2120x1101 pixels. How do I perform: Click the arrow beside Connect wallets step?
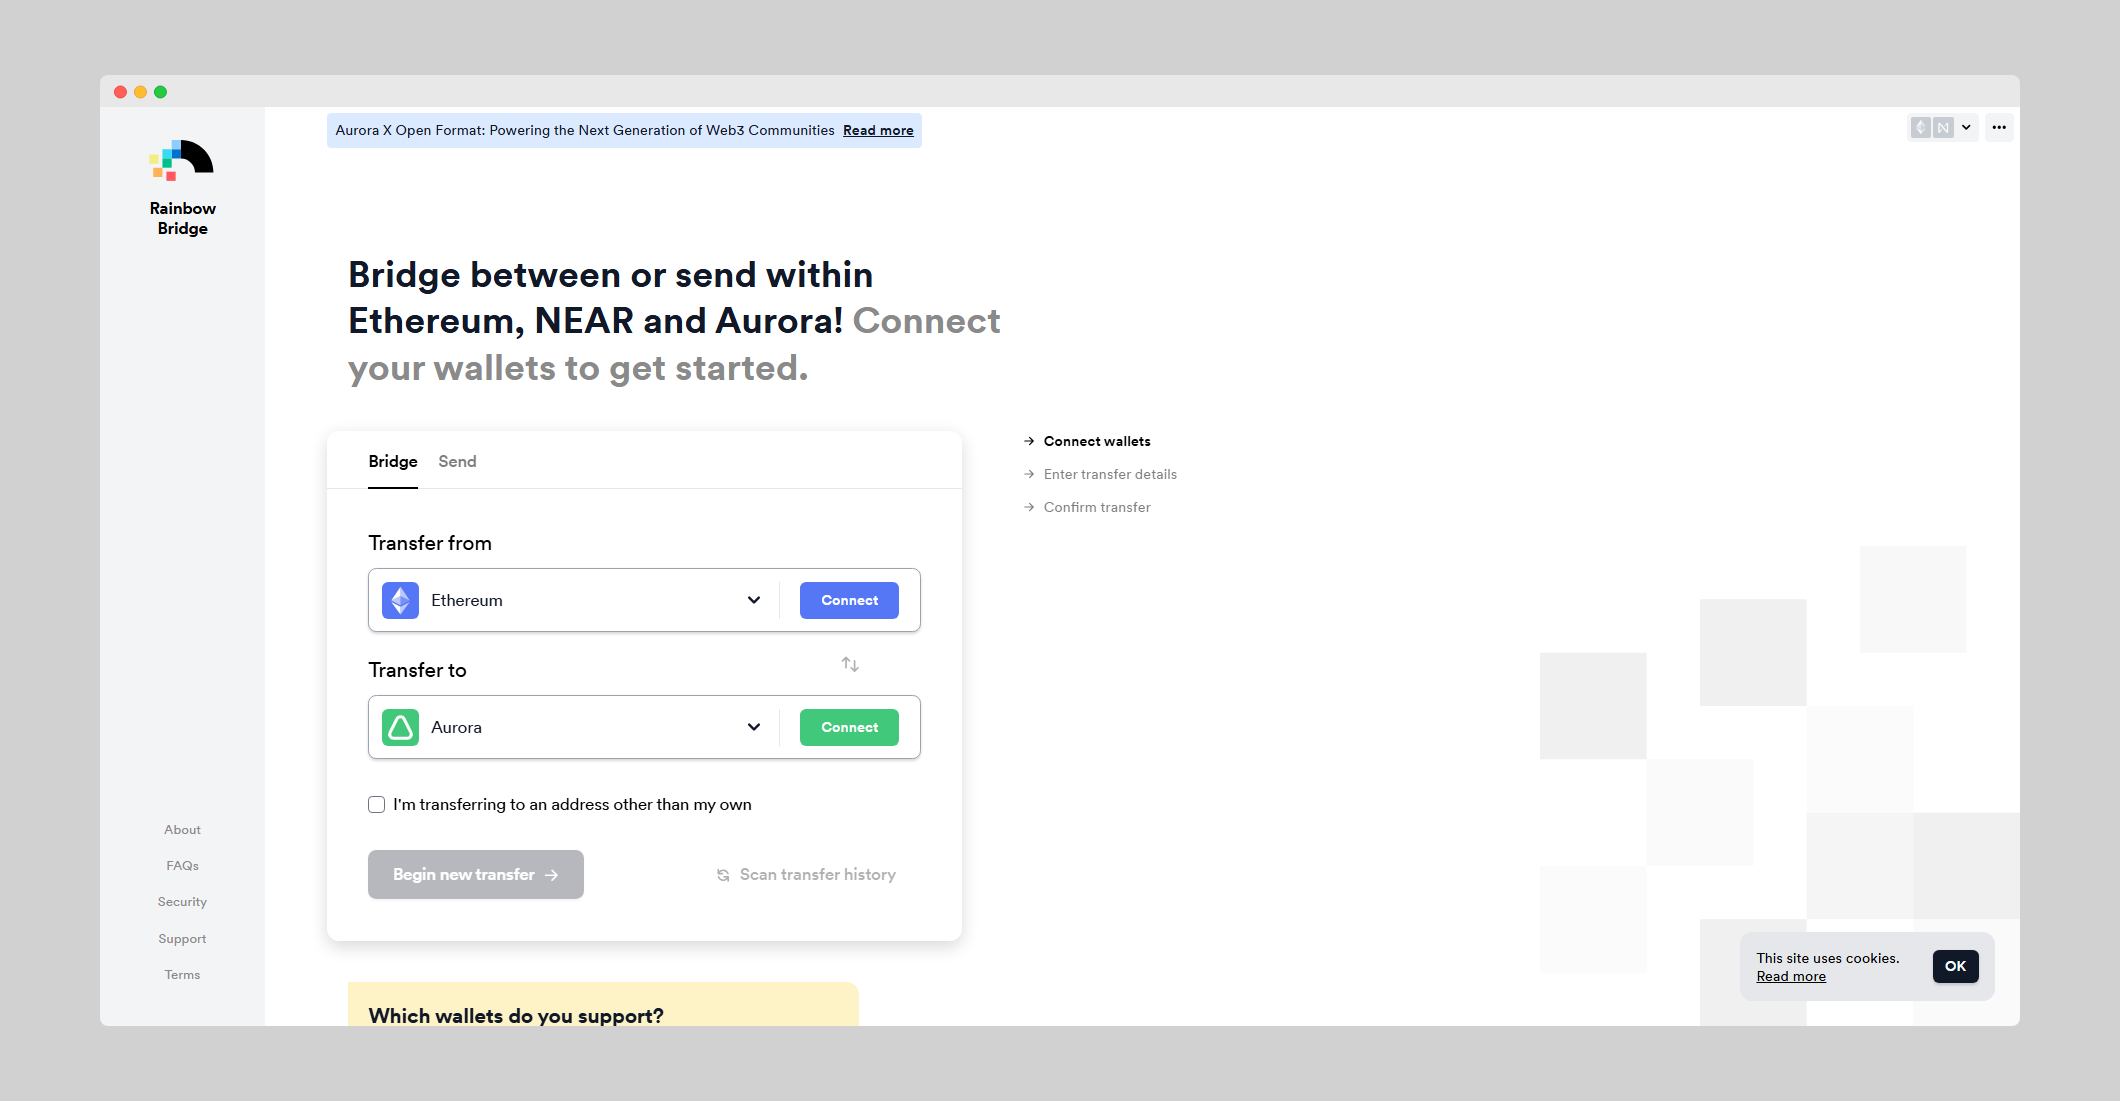point(1029,441)
